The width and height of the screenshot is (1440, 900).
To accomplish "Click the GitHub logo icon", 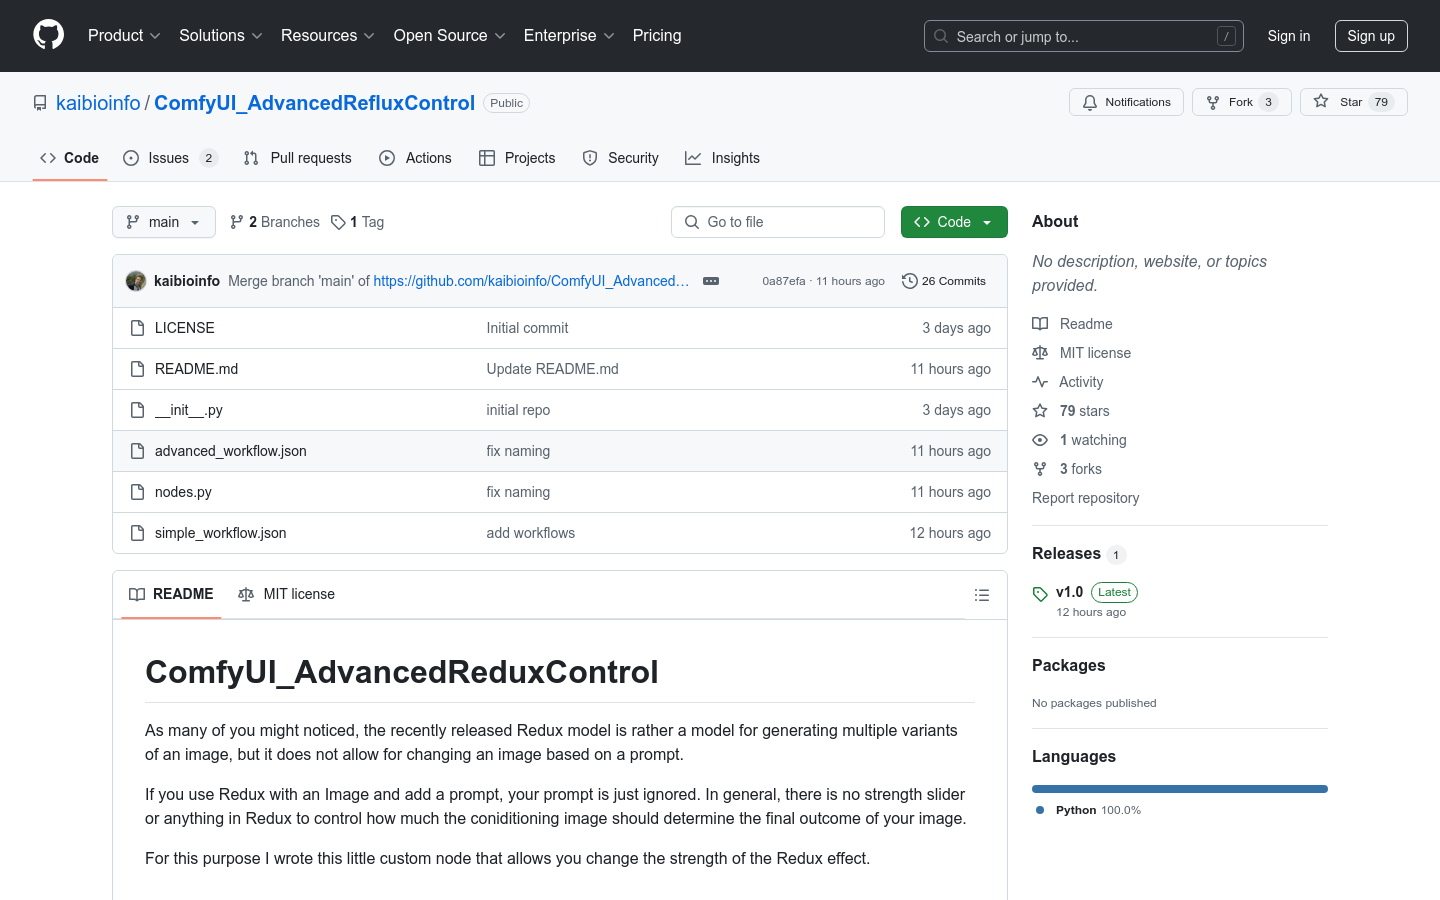I will tap(48, 35).
